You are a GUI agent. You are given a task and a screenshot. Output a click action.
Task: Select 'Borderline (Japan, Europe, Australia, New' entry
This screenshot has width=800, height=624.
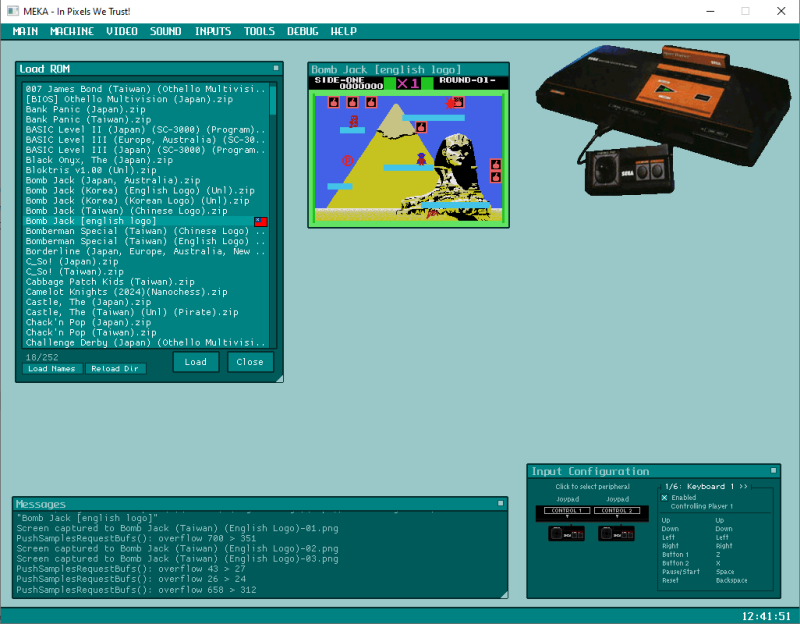point(146,251)
